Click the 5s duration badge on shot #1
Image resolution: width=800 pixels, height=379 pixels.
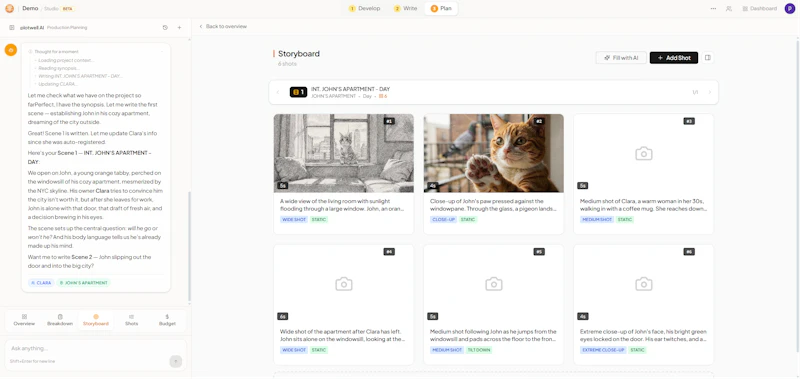tap(283, 186)
